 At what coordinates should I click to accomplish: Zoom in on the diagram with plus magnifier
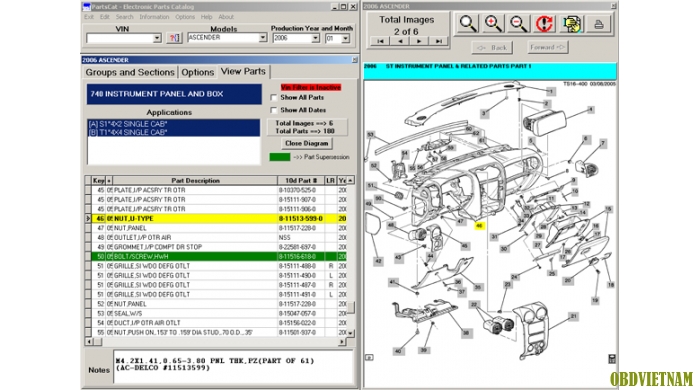pos(493,23)
